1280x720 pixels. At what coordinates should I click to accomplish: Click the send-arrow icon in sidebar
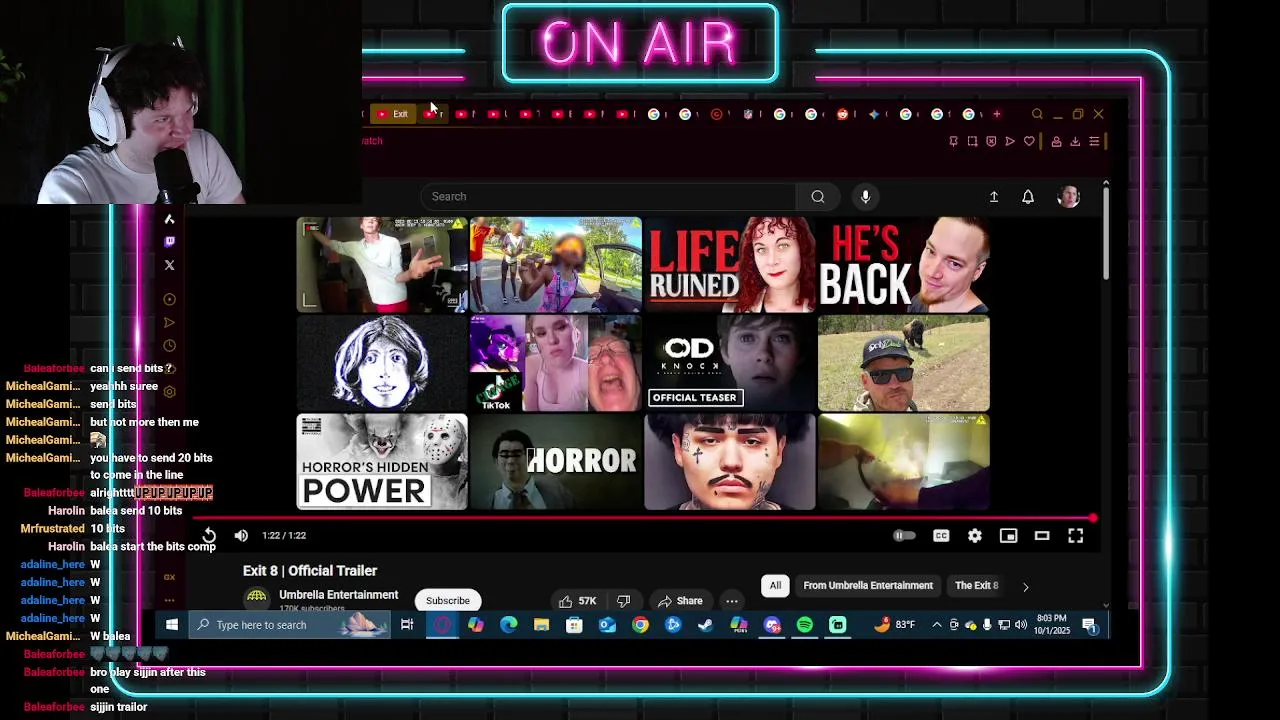click(169, 323)
